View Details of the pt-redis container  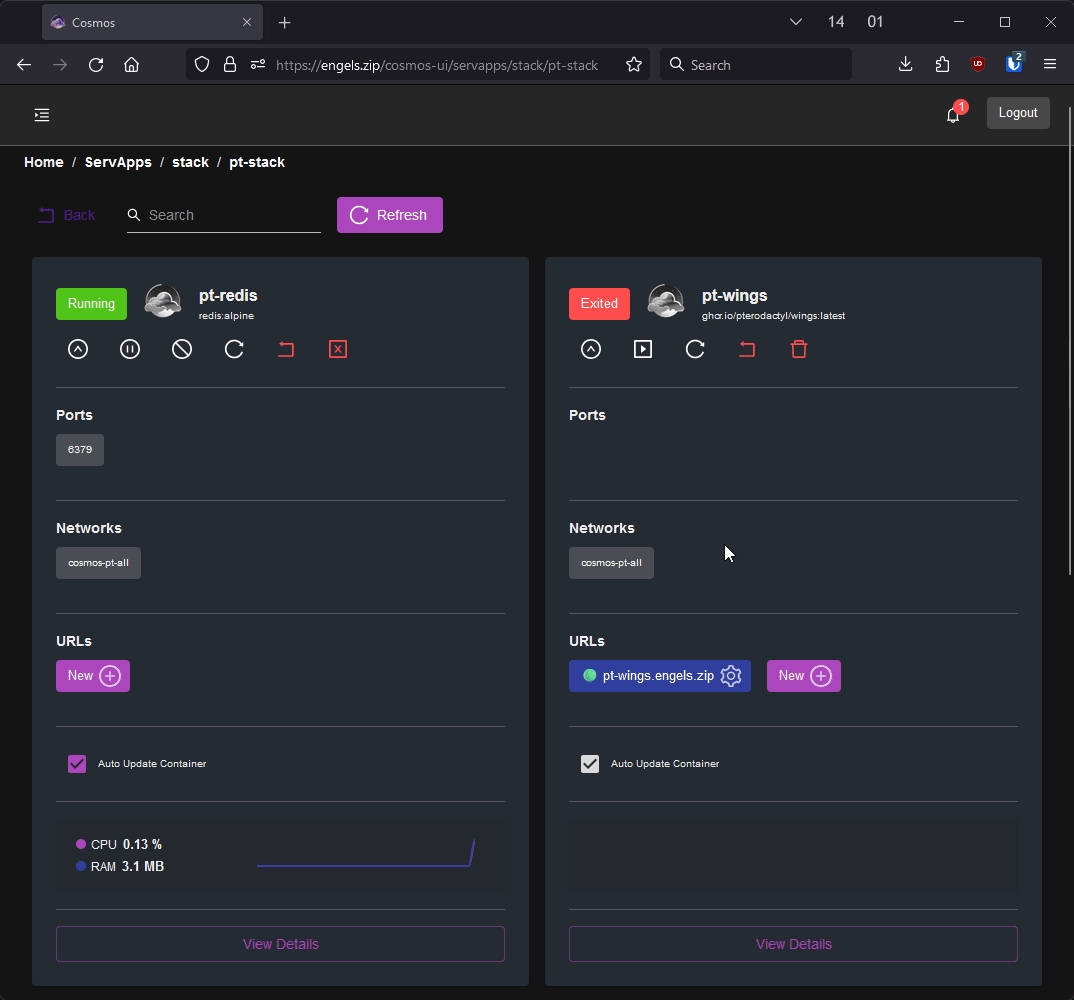[280, 944]
